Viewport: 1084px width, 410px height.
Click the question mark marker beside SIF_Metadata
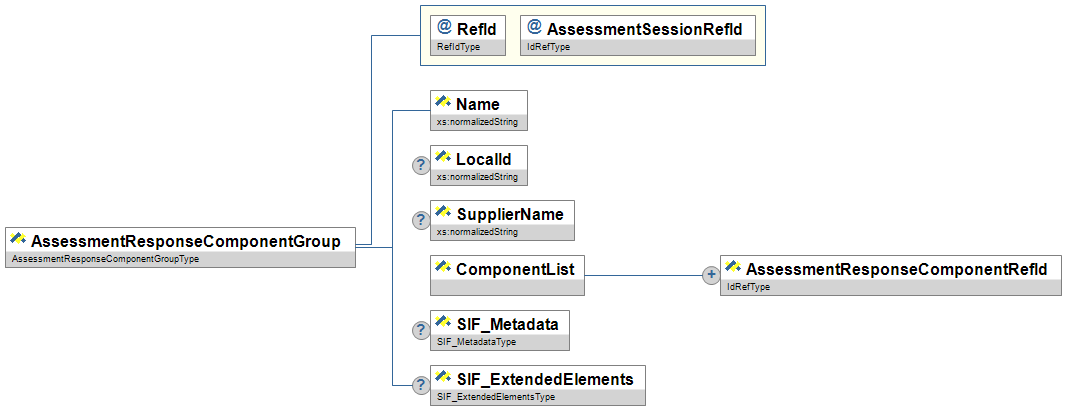(422, 330)
